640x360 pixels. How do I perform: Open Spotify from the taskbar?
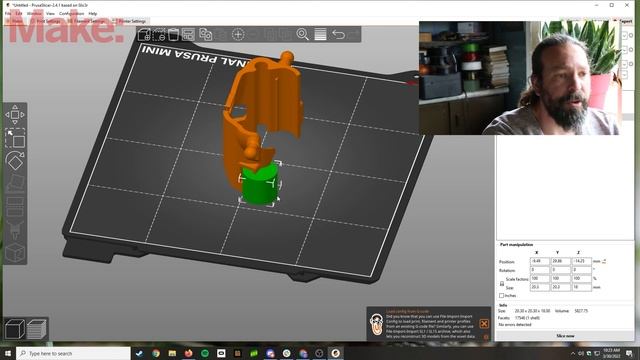click(x=204, y=353)
